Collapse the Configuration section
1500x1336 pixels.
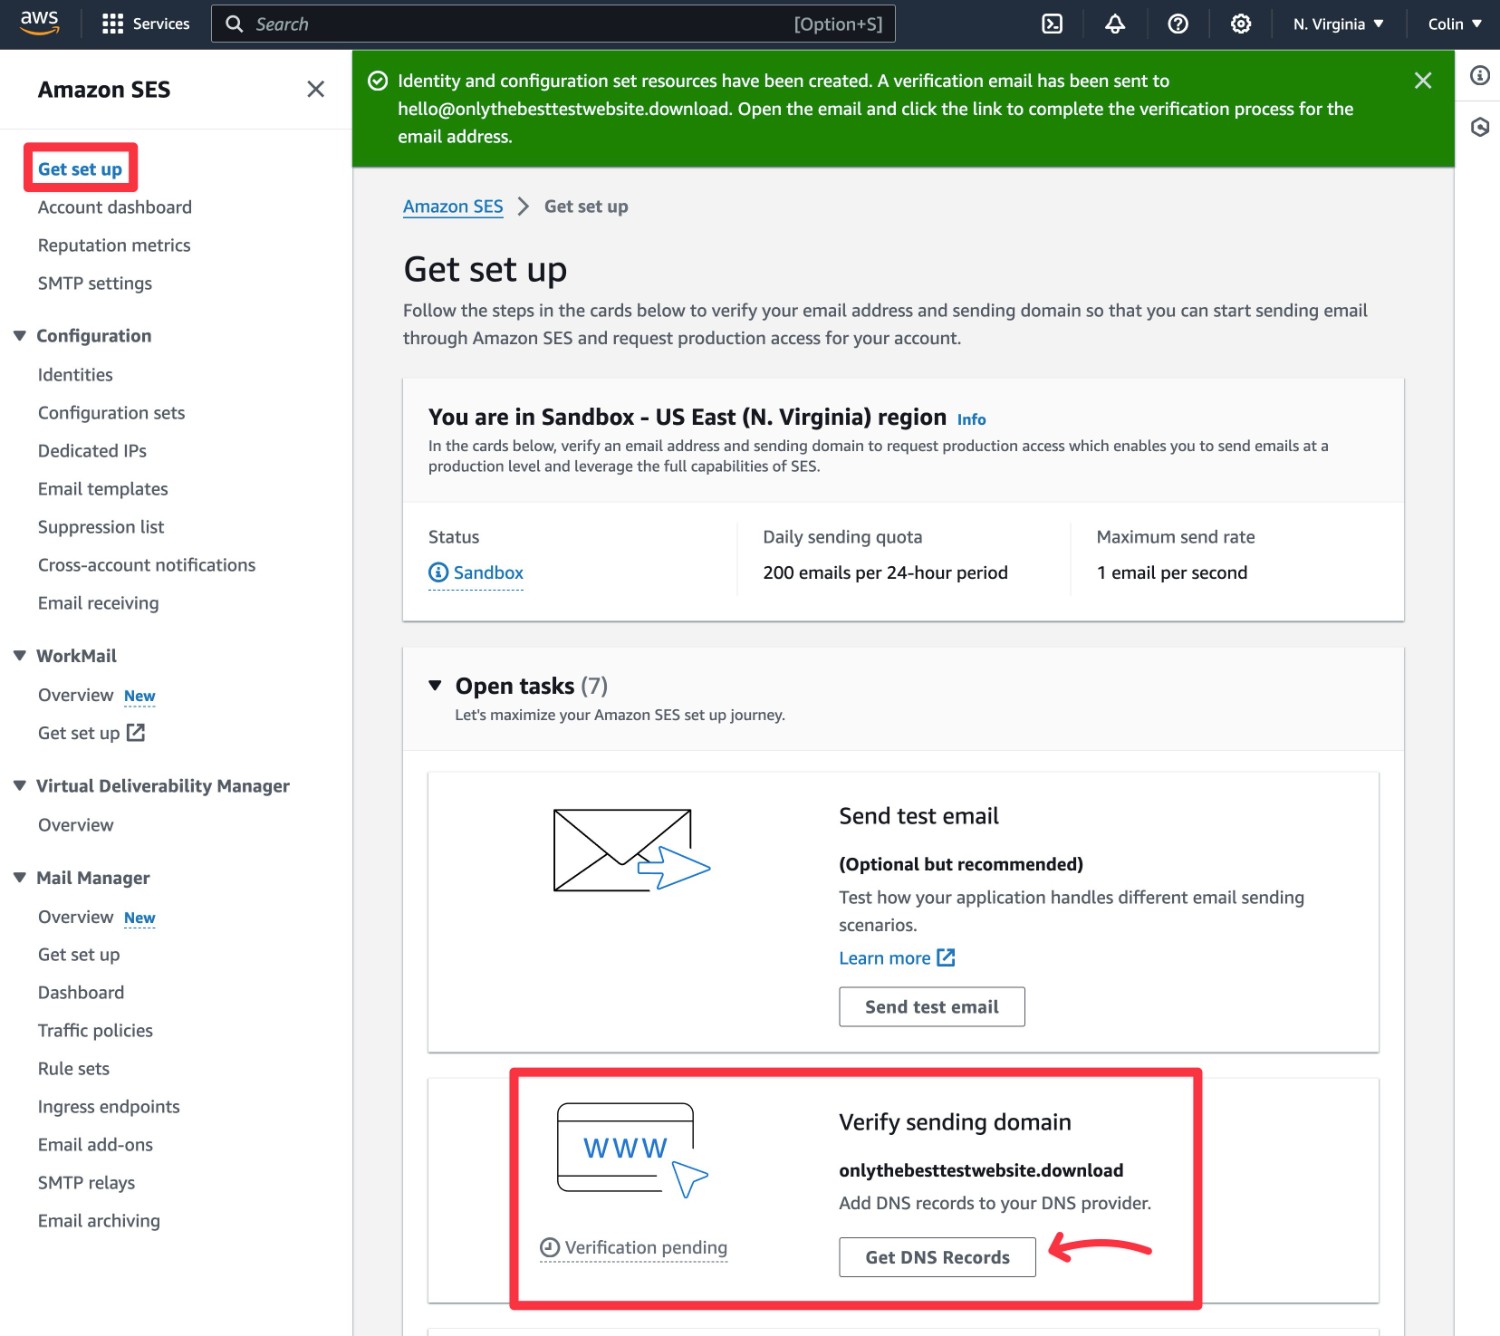19,335
